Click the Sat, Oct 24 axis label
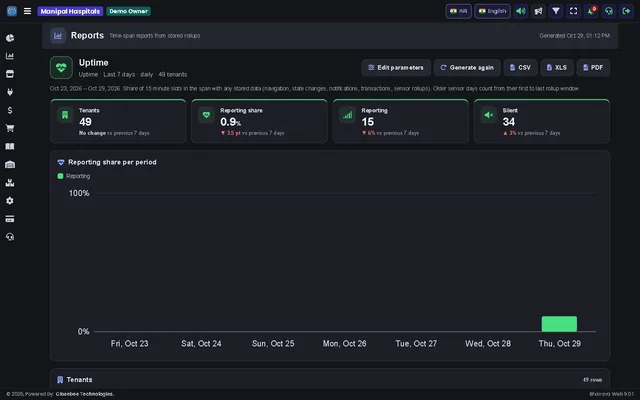This screenshot has width=640, height=400. [201, 344]
